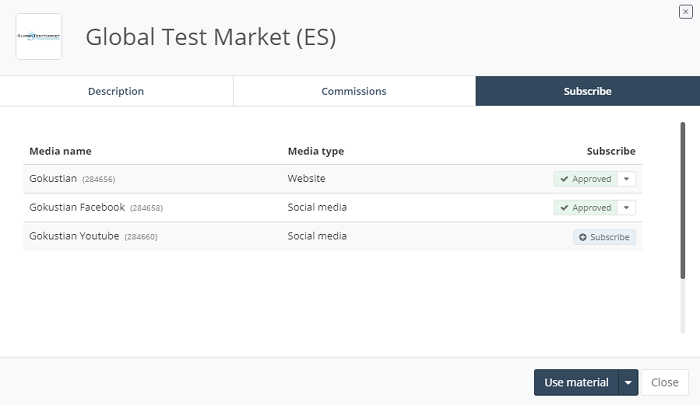
Task: Select the Gokustian (284656) media name
Action: 72,179
